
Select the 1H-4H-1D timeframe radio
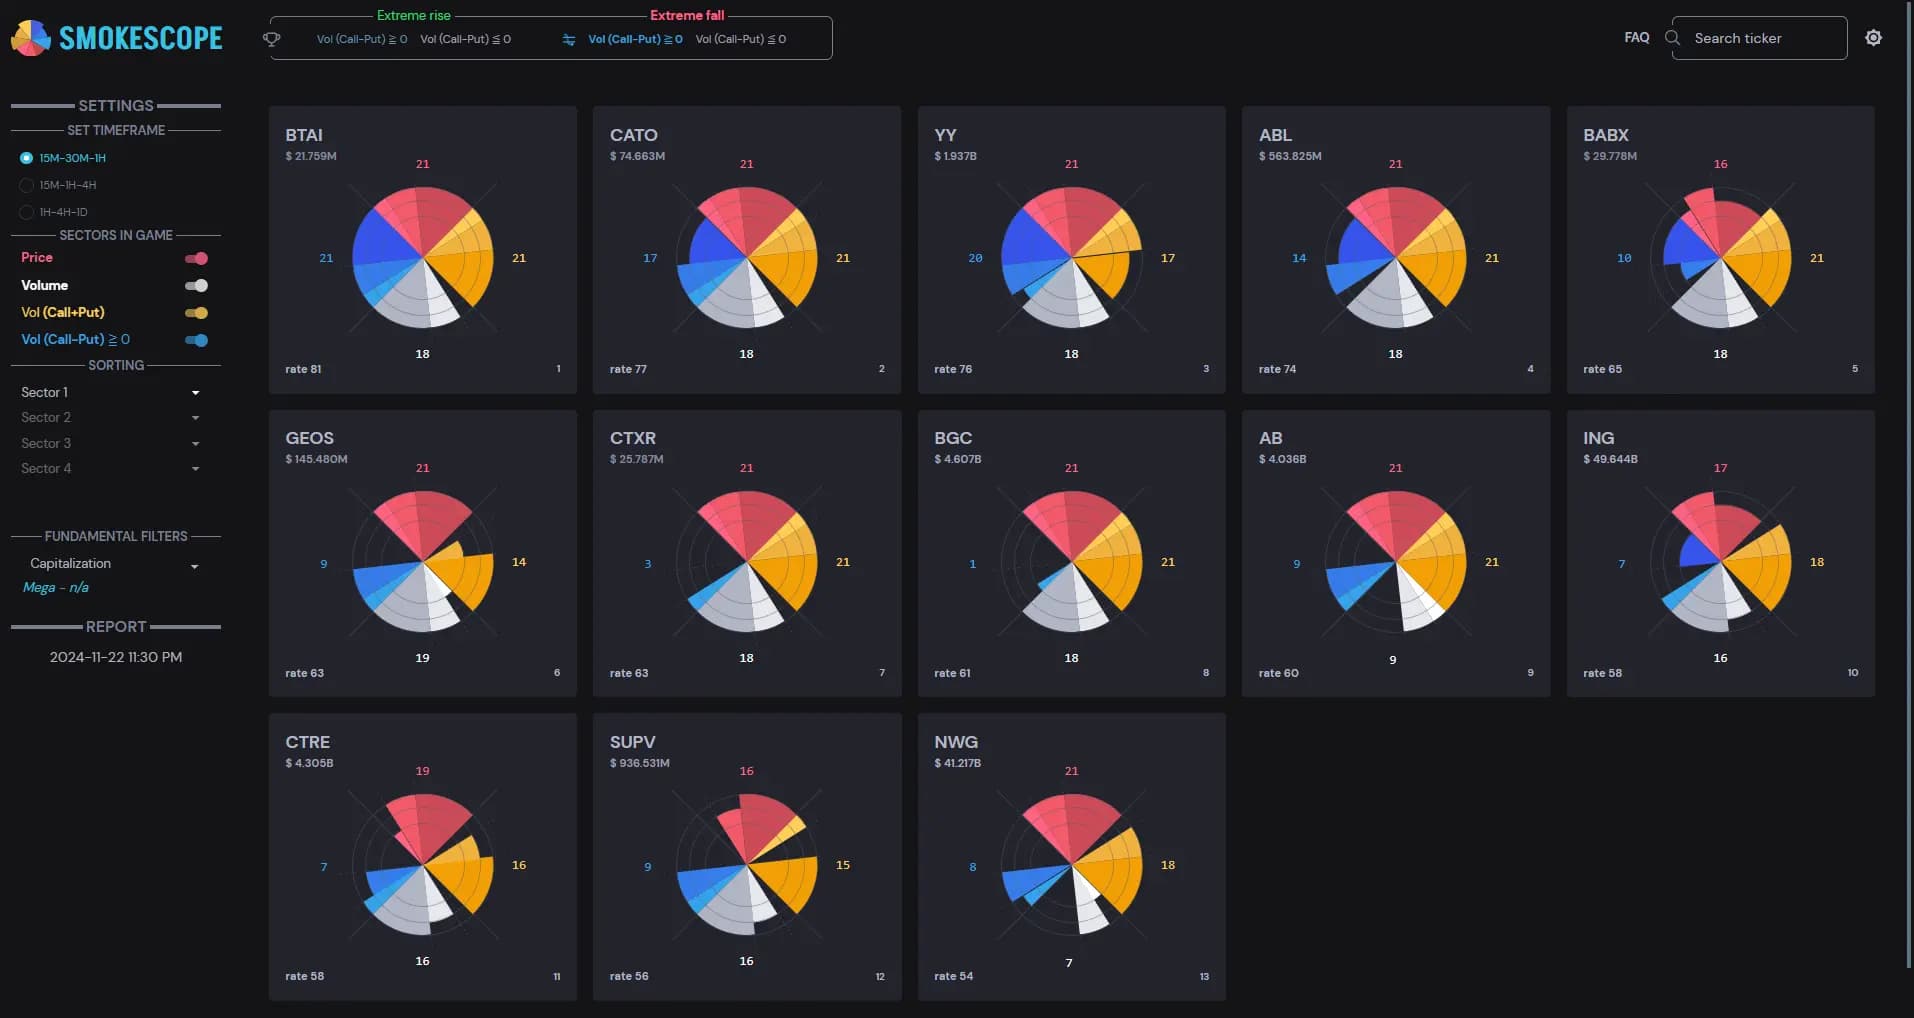26,212
